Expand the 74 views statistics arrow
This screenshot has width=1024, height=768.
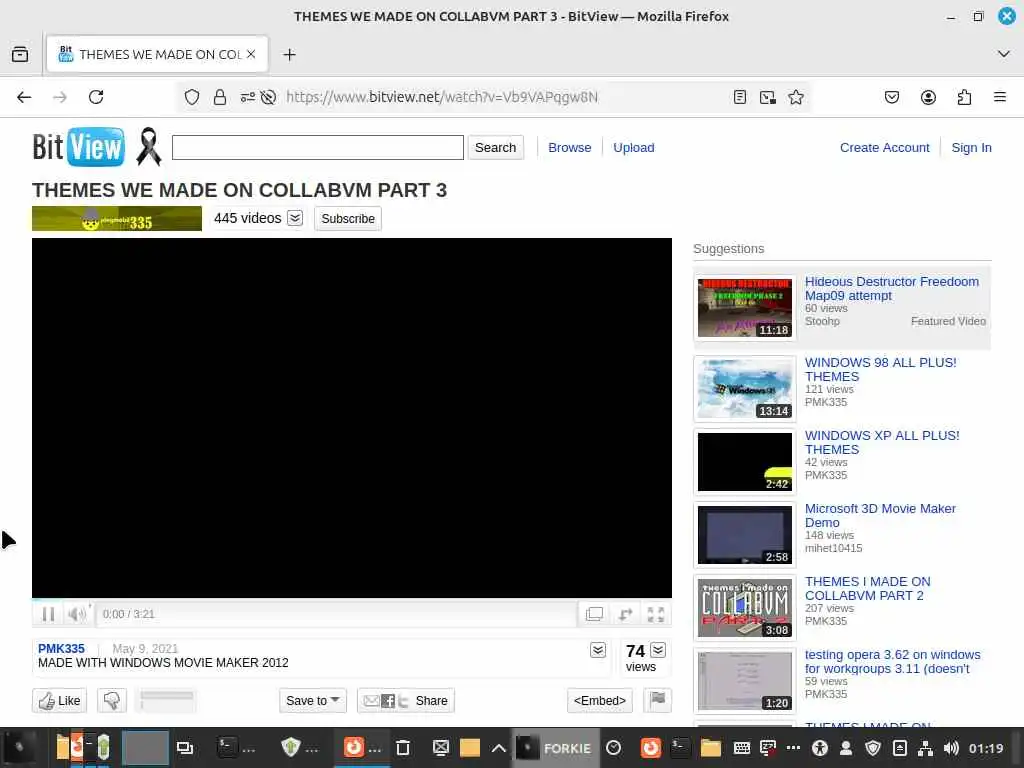coord(658,650)
